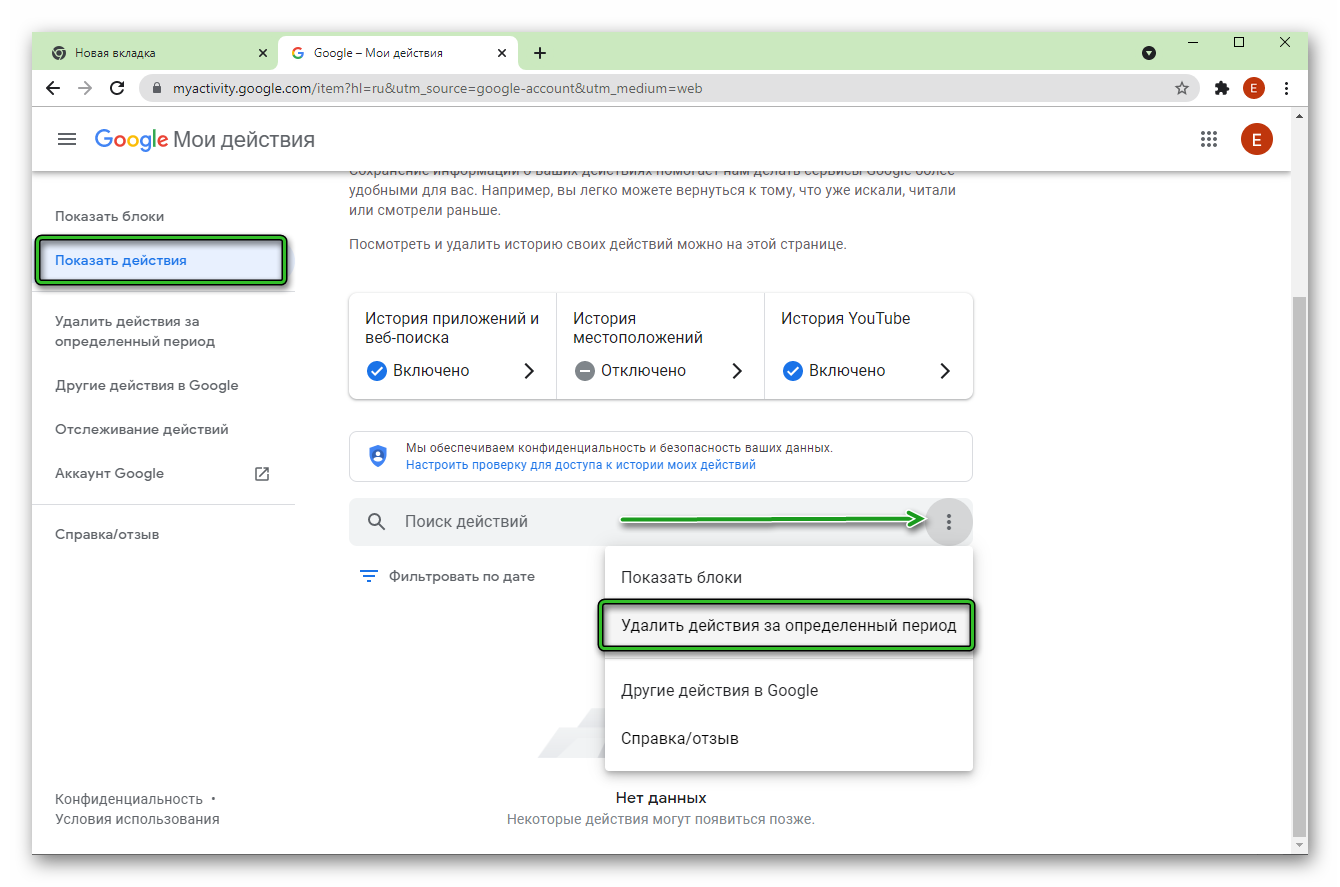Click the lock icon in address bar

tap(156, 88)
